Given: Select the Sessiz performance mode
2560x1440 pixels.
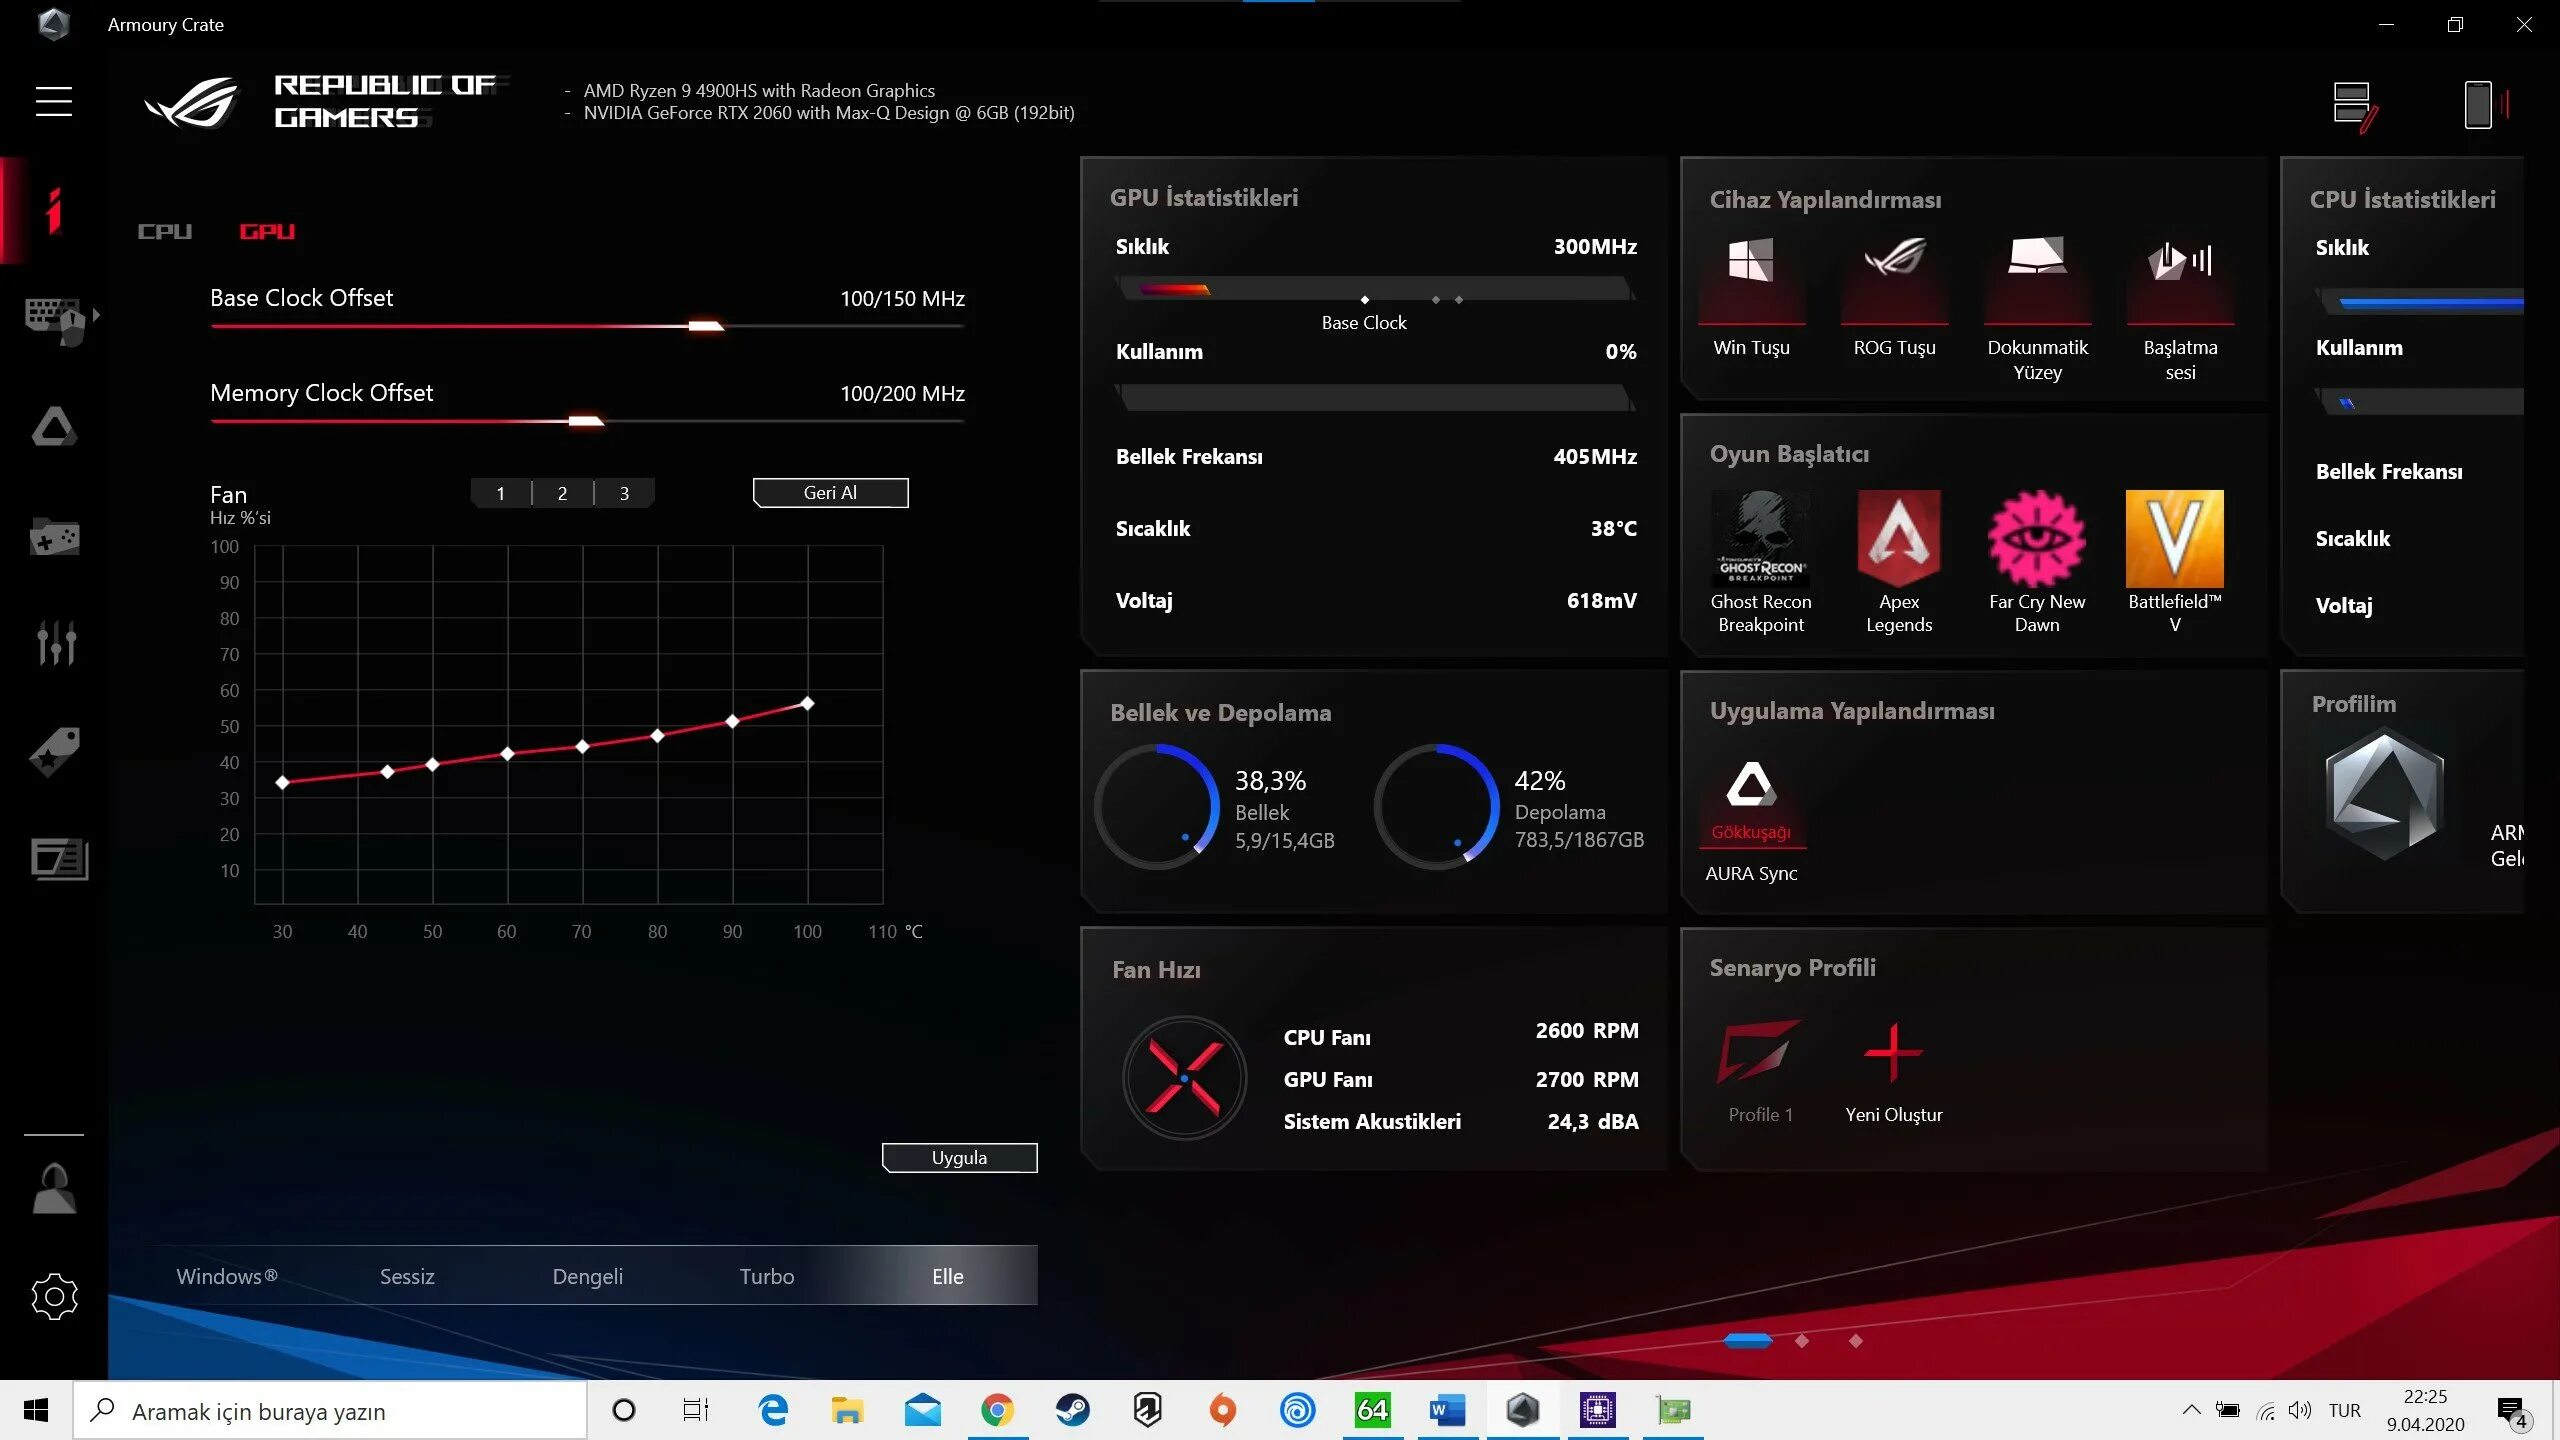Looking at the screenshot, I should pyautogui.click(x=407, y=1276).
